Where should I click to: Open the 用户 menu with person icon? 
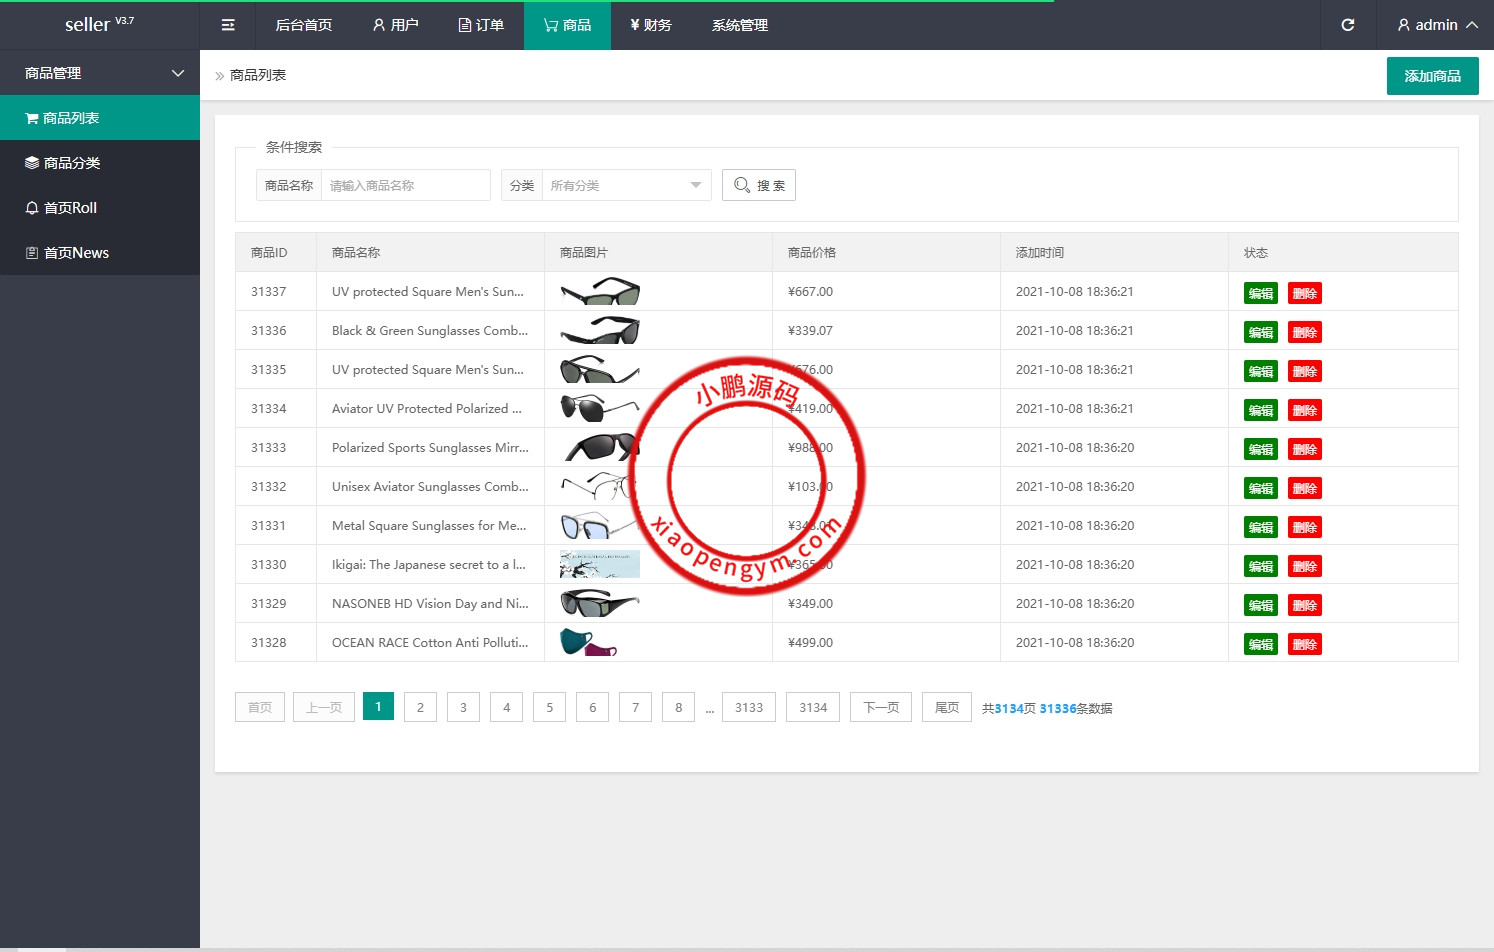click(395, 25)
